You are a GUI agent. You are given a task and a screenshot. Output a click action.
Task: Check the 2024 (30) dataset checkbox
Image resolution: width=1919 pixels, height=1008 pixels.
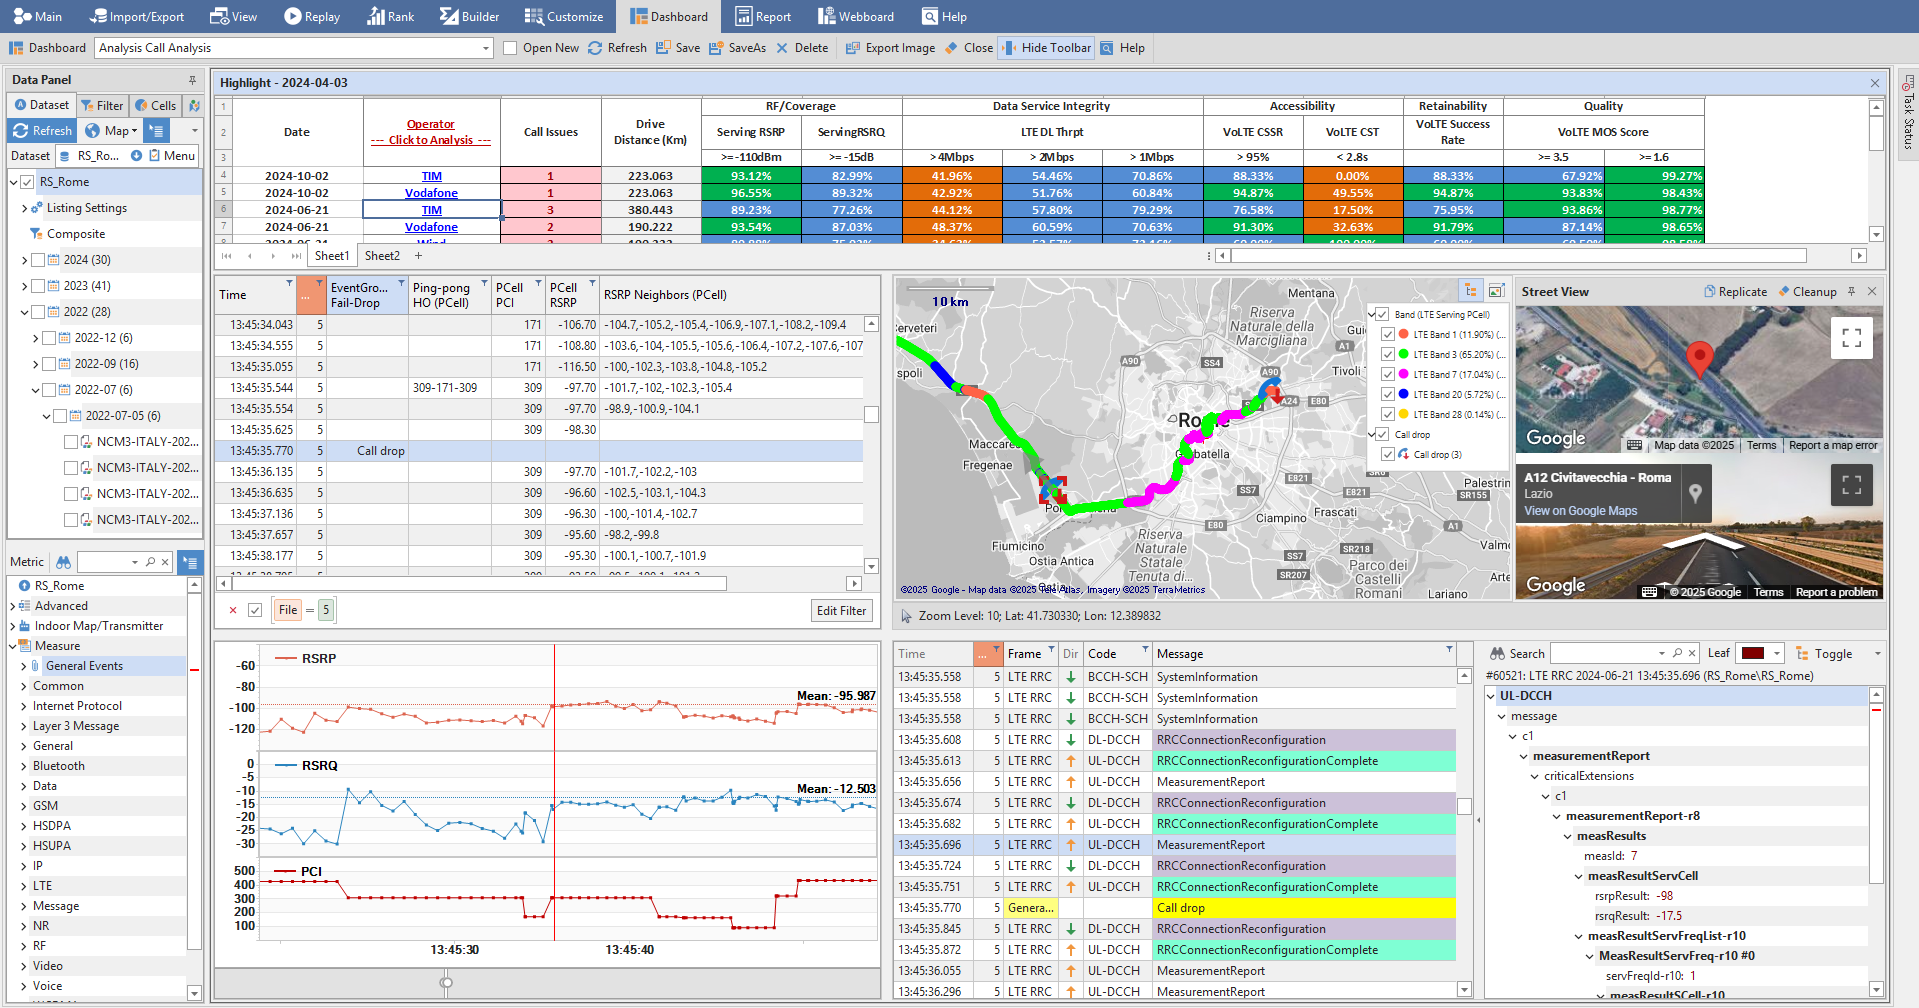coord(38,260)
